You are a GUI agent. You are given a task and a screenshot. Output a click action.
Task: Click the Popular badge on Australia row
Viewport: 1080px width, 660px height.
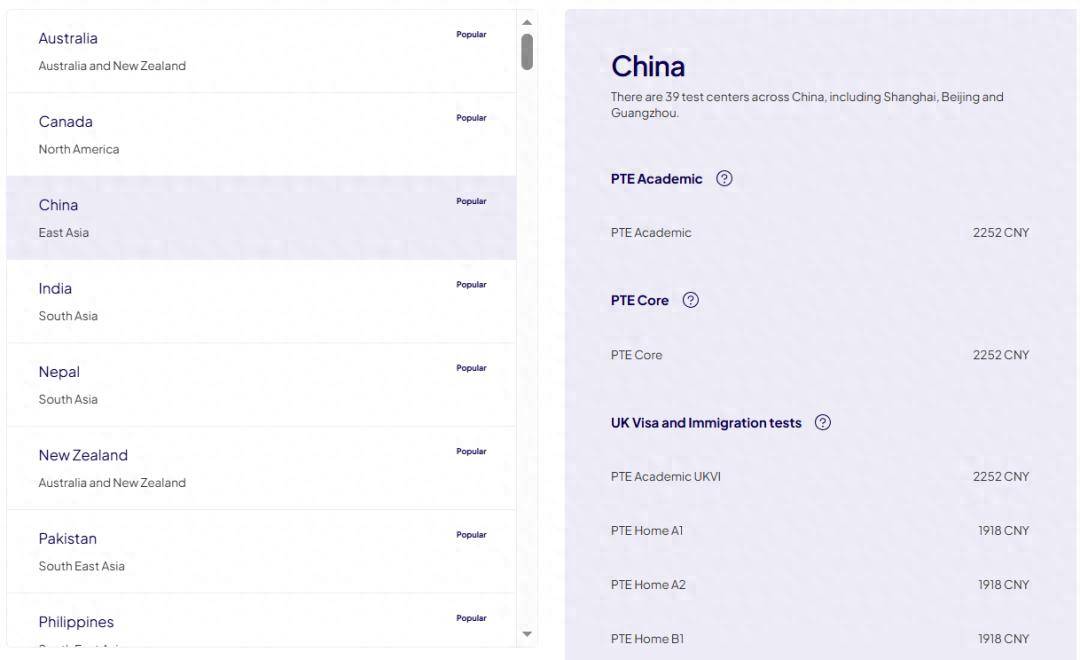coord(471,34)
